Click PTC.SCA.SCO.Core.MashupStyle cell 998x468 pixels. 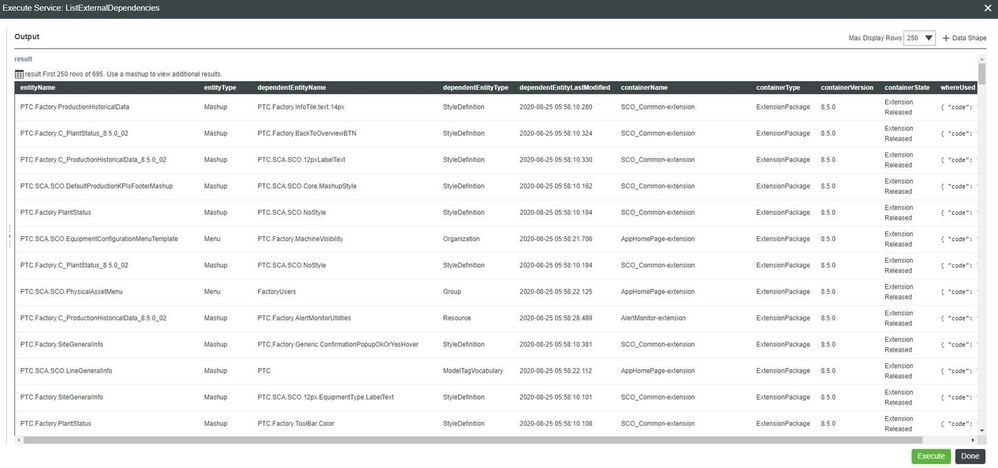coord(307,186)
